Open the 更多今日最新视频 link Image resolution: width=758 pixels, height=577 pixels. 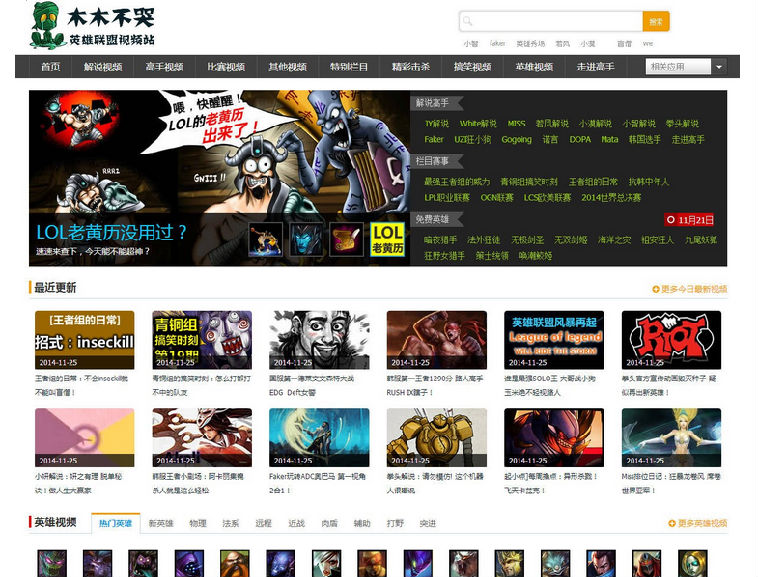(x=690, y=289)
